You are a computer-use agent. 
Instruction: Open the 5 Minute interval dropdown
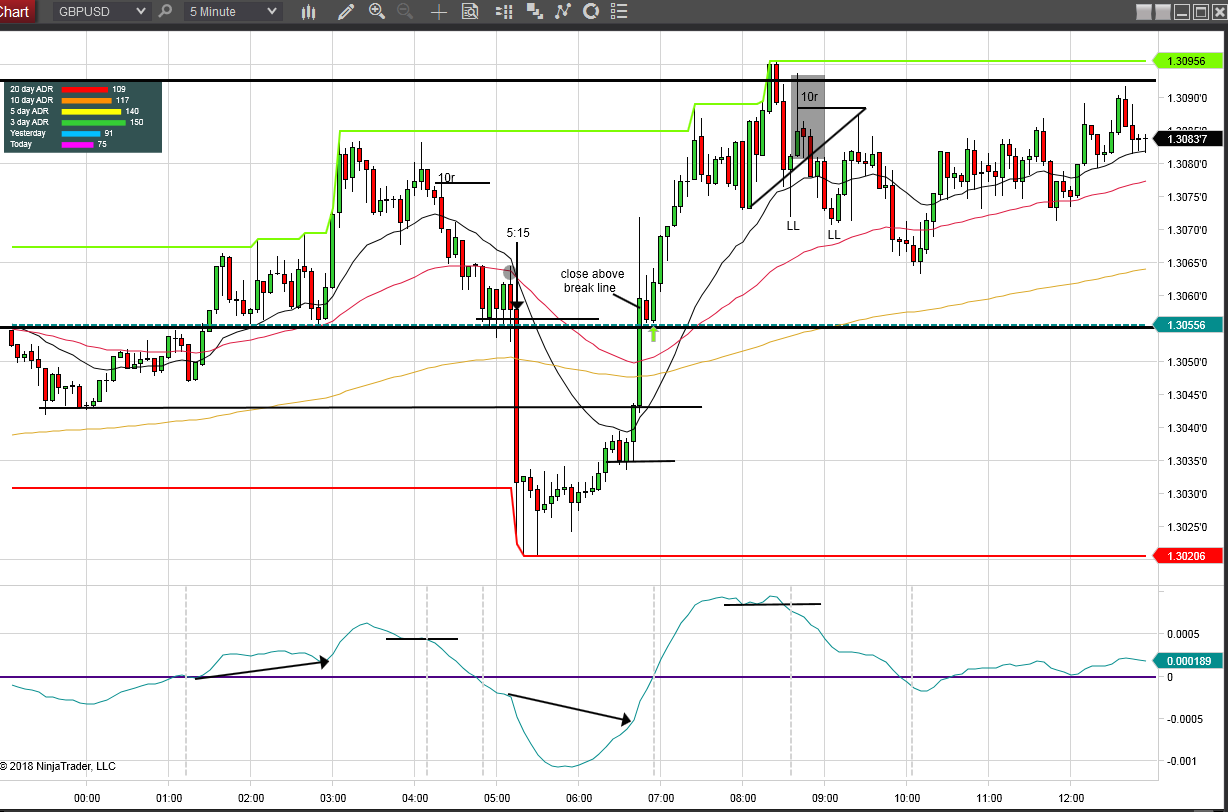click(x=232, y=12)
